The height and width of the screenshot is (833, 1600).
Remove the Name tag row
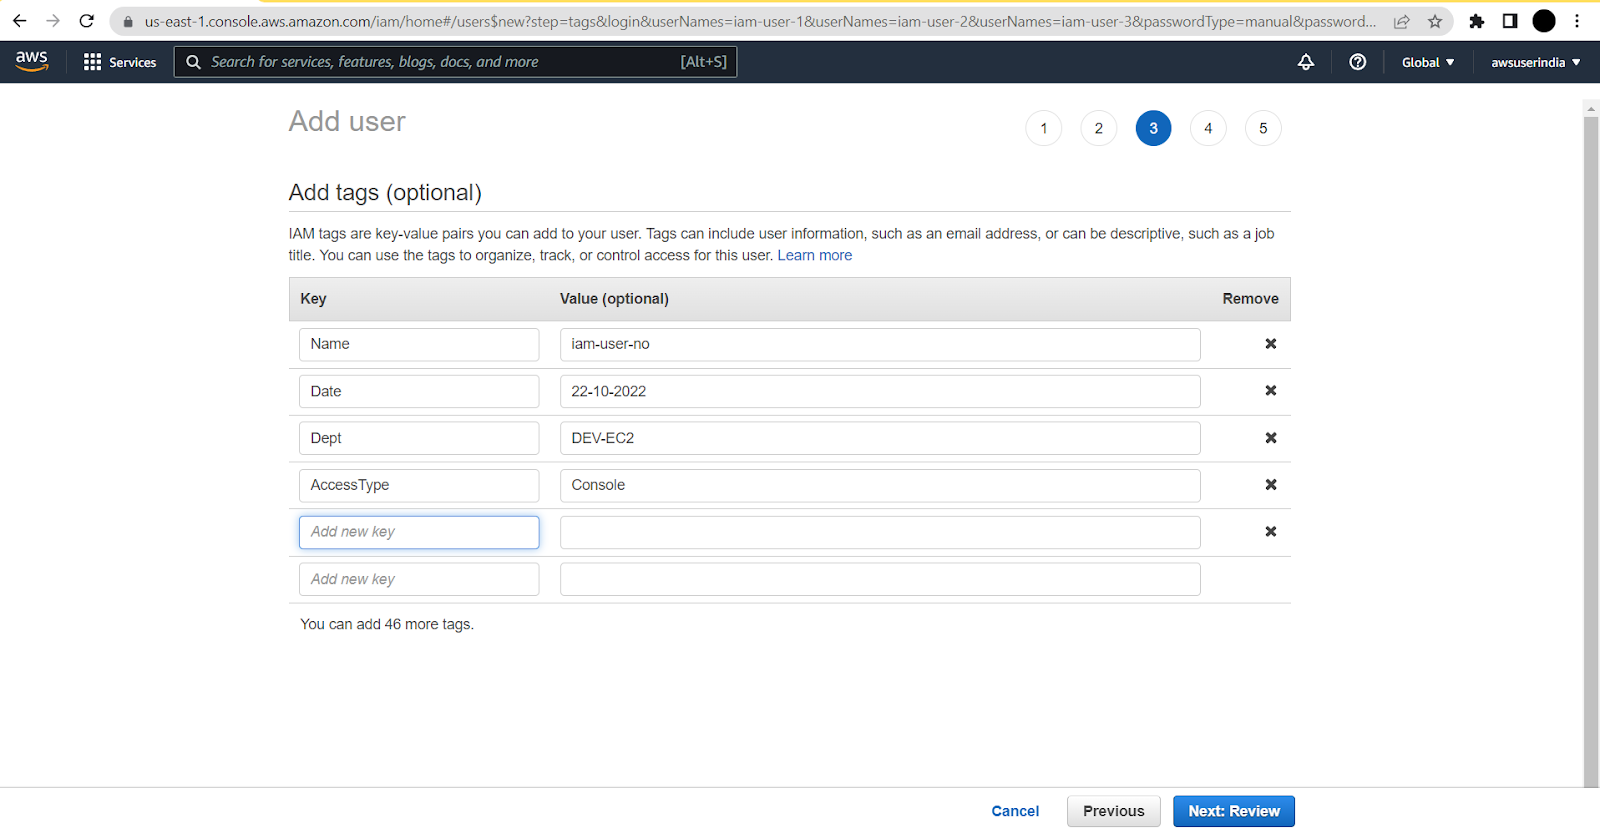coord(1271,344)
